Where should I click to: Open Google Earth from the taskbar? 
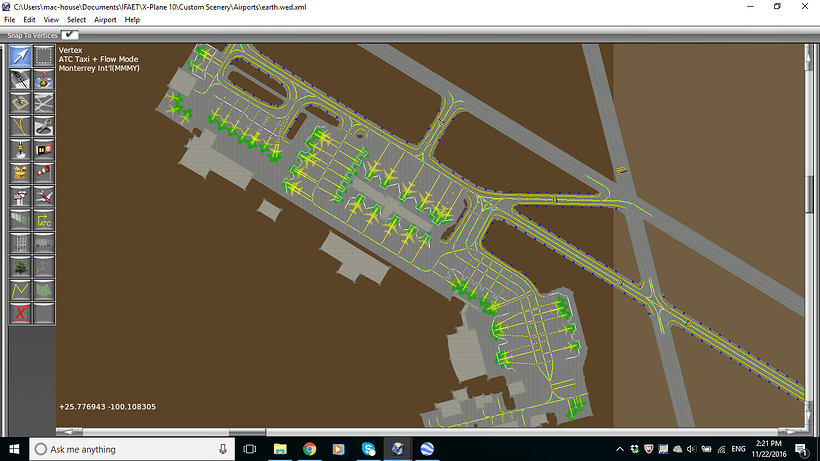pos(427,449)
